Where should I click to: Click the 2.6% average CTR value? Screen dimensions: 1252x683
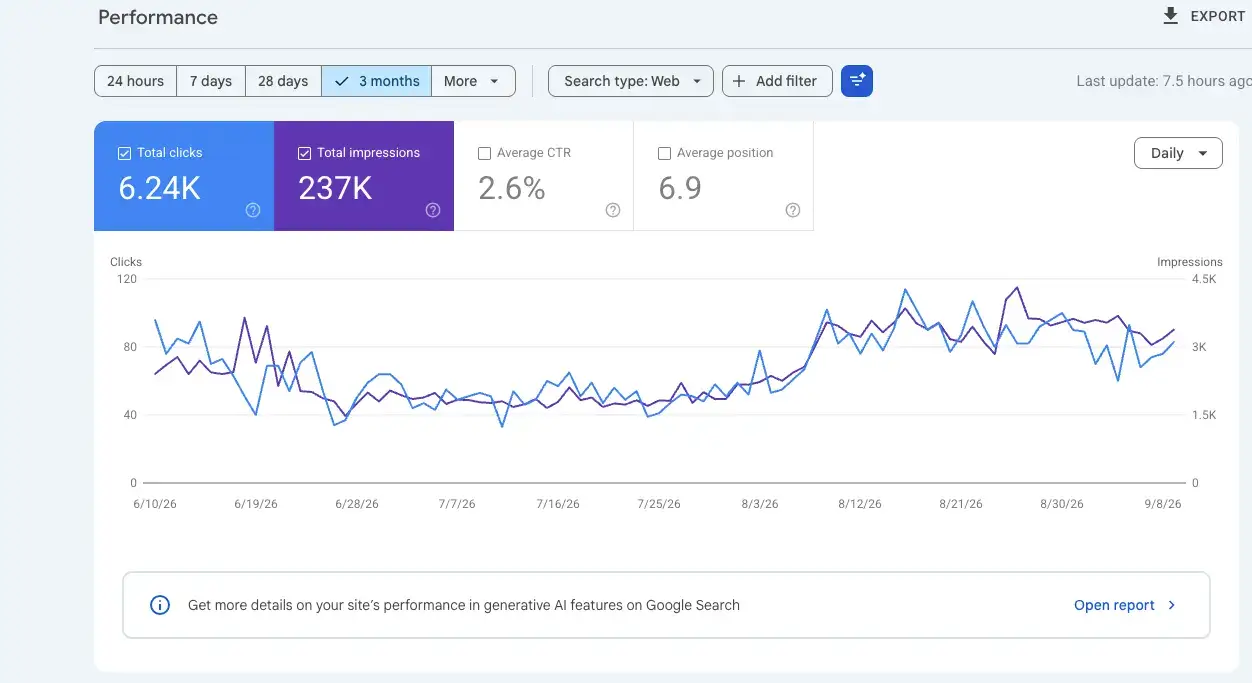(512, 187)
